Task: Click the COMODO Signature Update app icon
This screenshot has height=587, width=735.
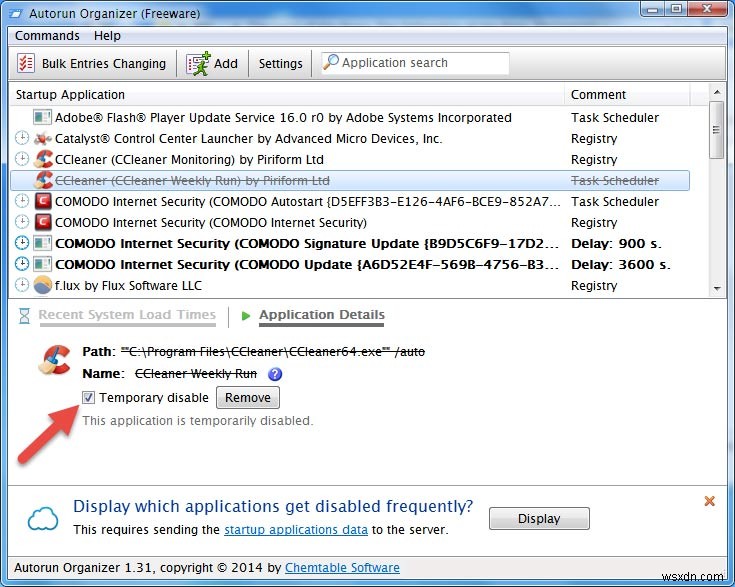Action: 43,243
